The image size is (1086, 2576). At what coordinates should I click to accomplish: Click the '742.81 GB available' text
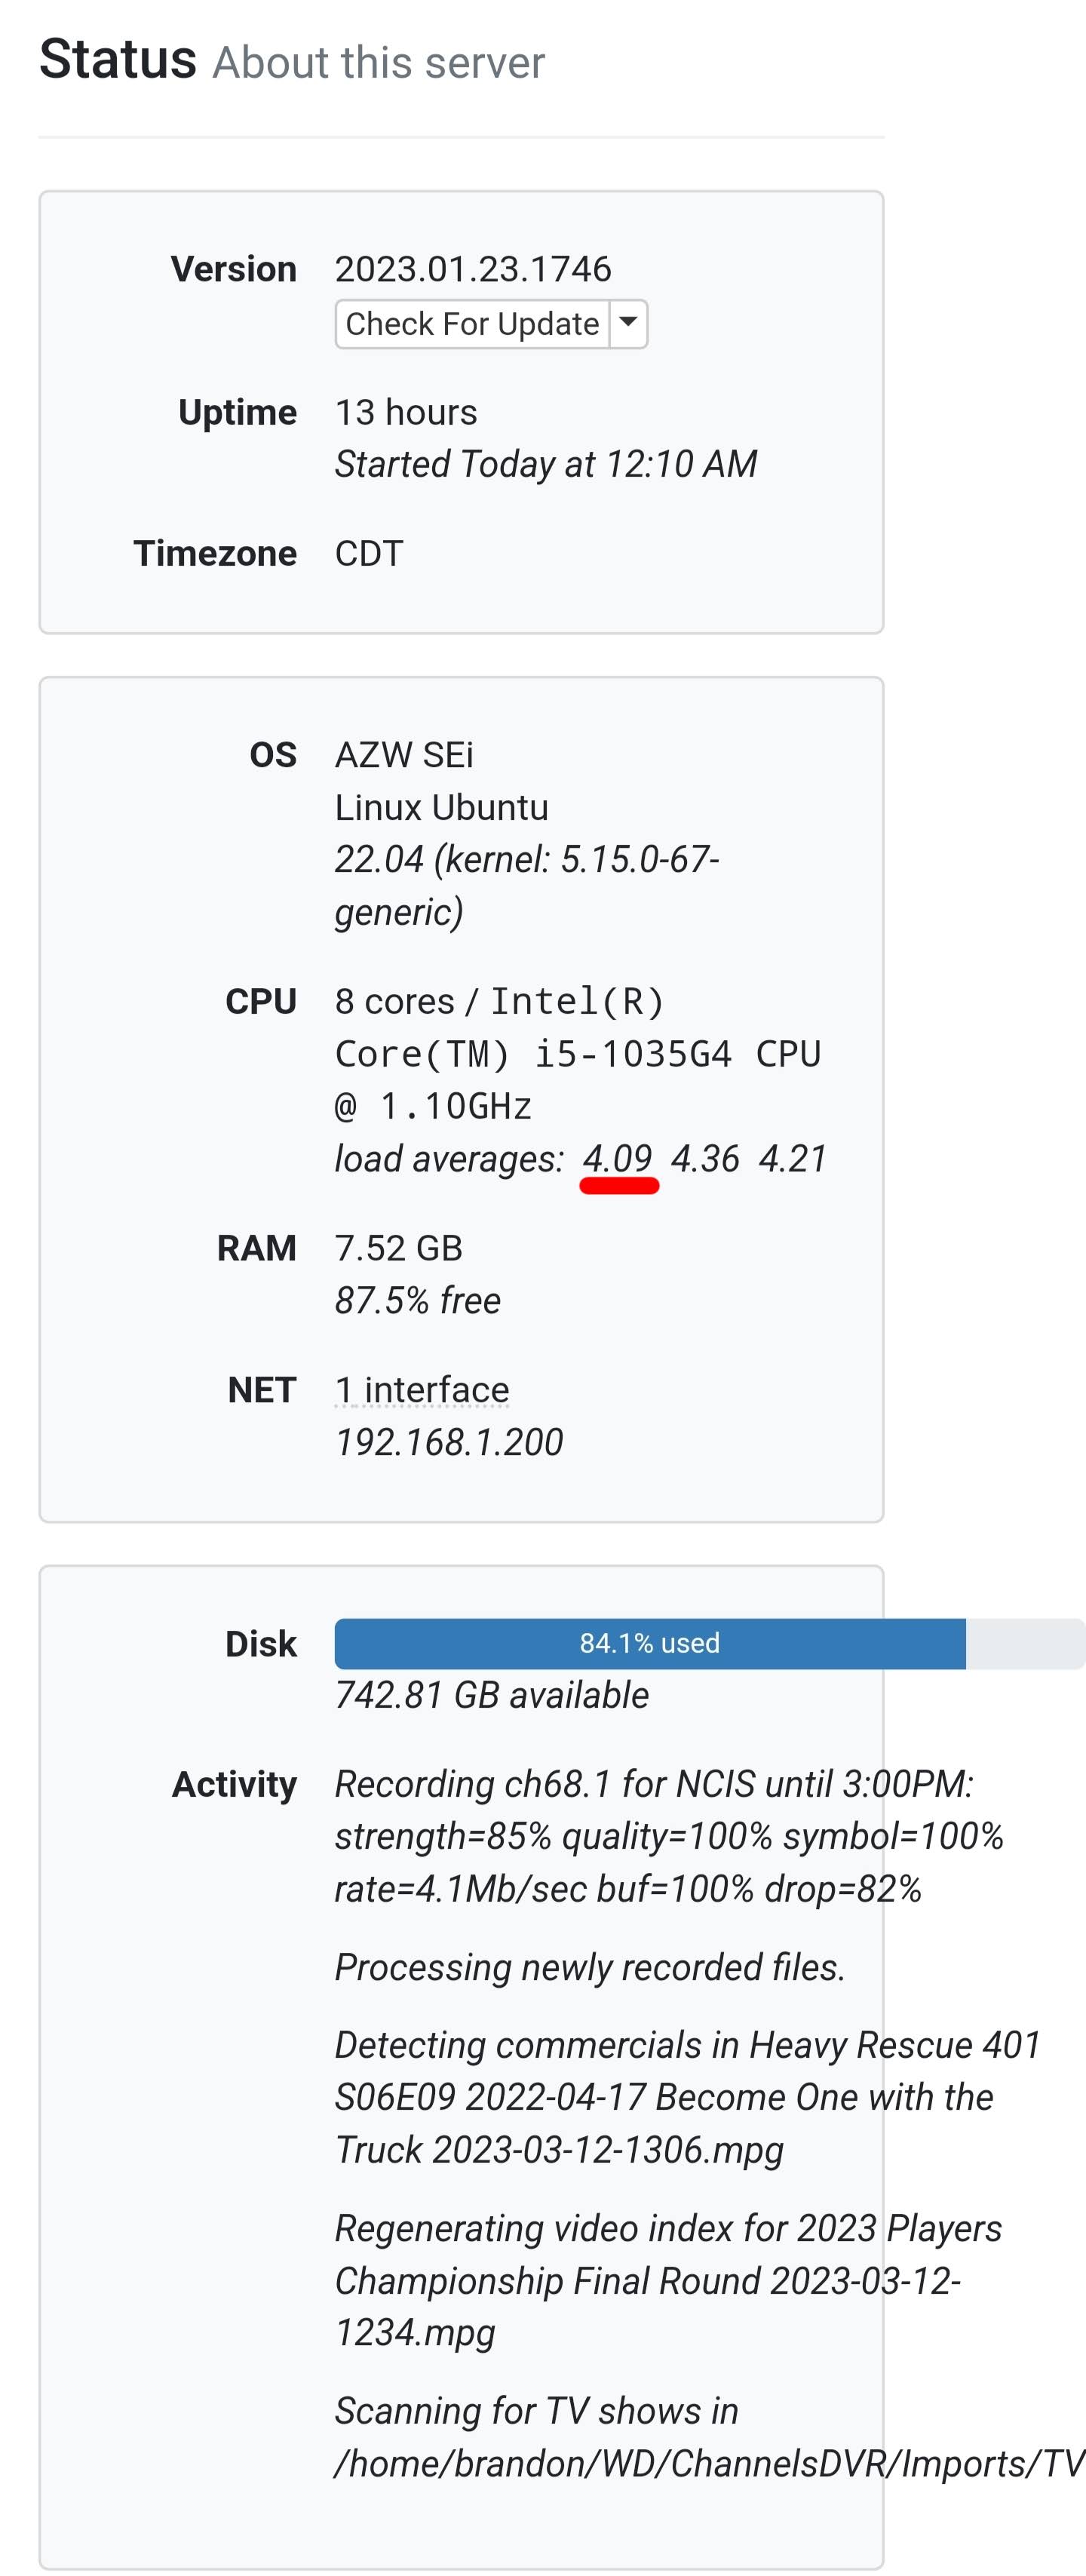492,1695
